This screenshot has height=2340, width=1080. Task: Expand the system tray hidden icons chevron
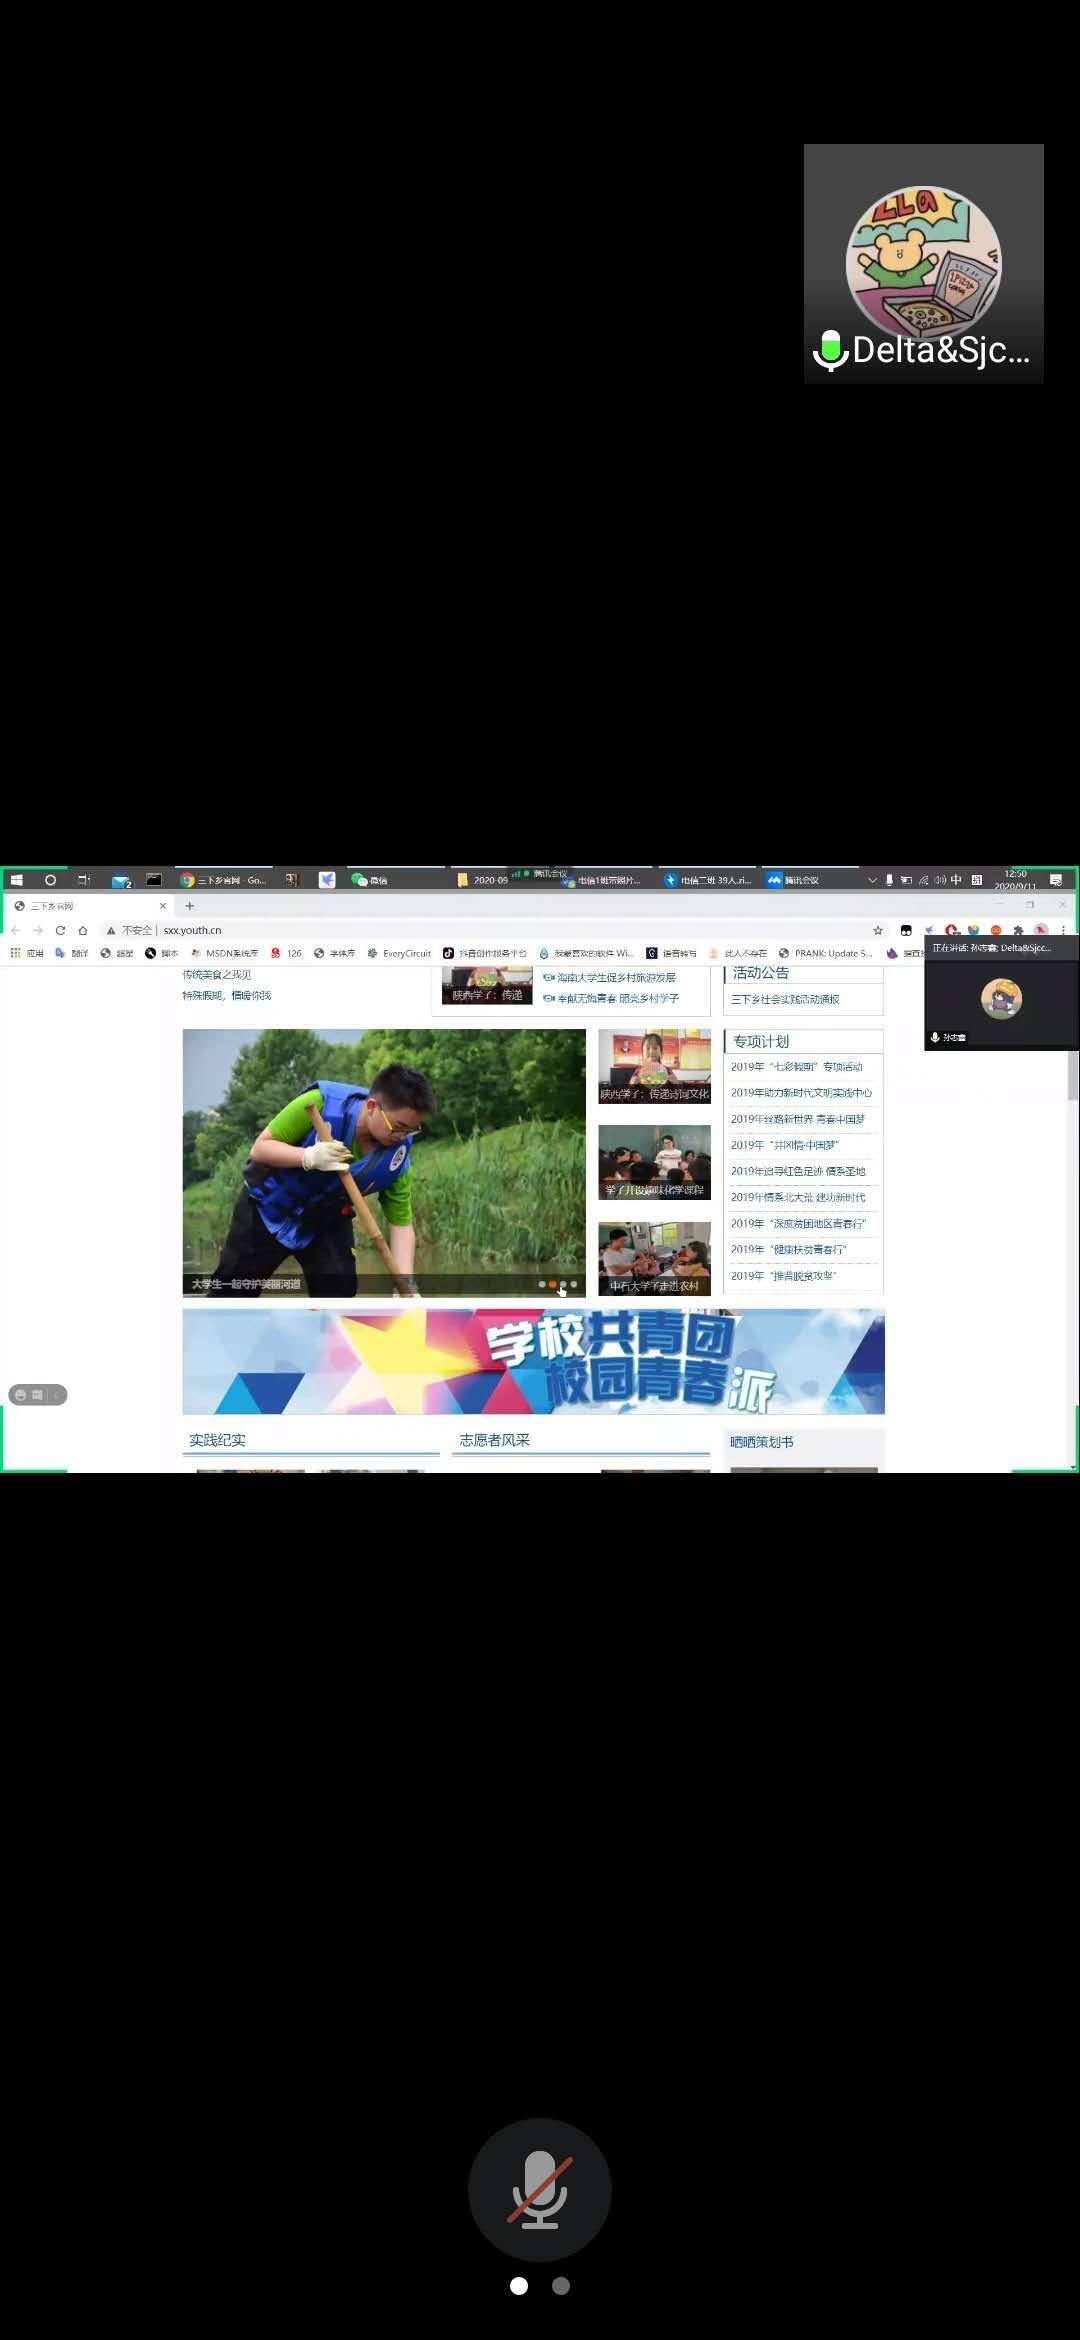872,880
